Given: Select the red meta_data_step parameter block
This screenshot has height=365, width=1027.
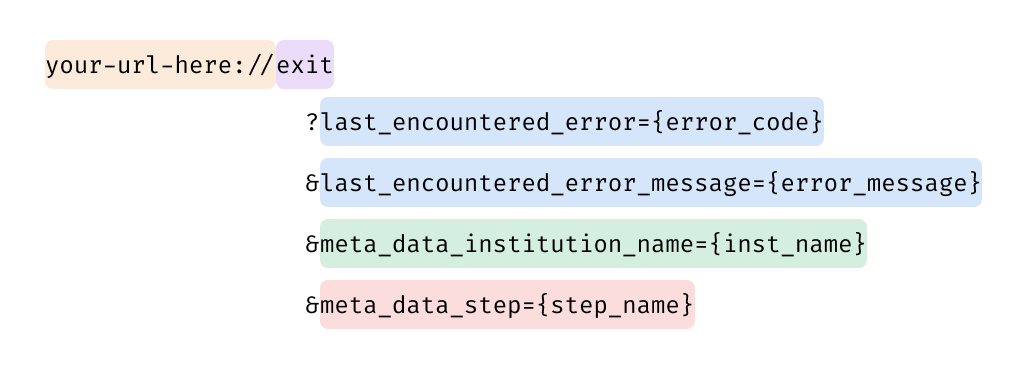Looking at the screenshot, I should click(508, 304).
